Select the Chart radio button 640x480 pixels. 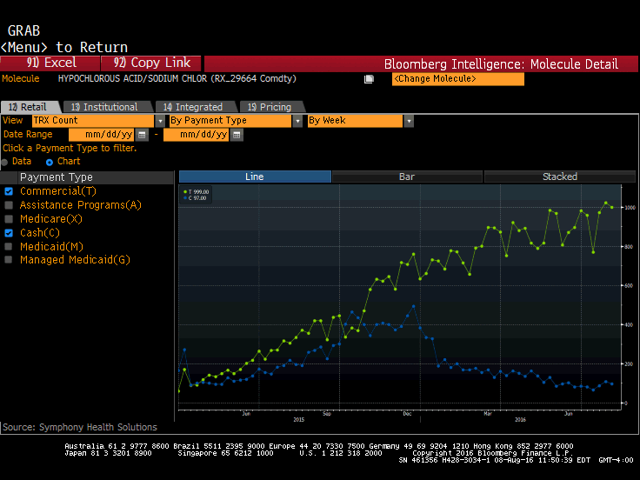tap(49, 162)
